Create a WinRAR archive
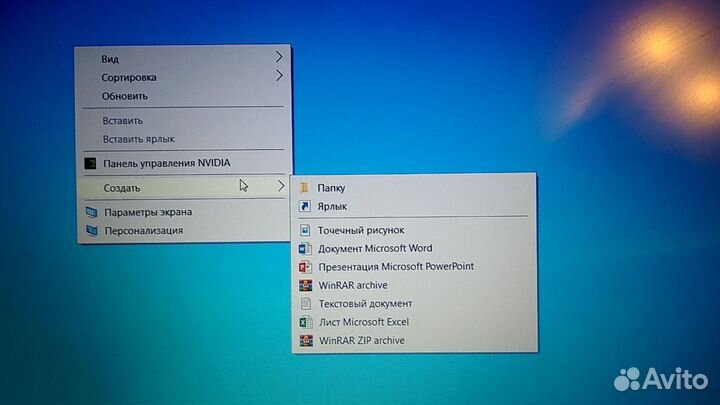The image size is (720, 405). click(x=415, y=285)
